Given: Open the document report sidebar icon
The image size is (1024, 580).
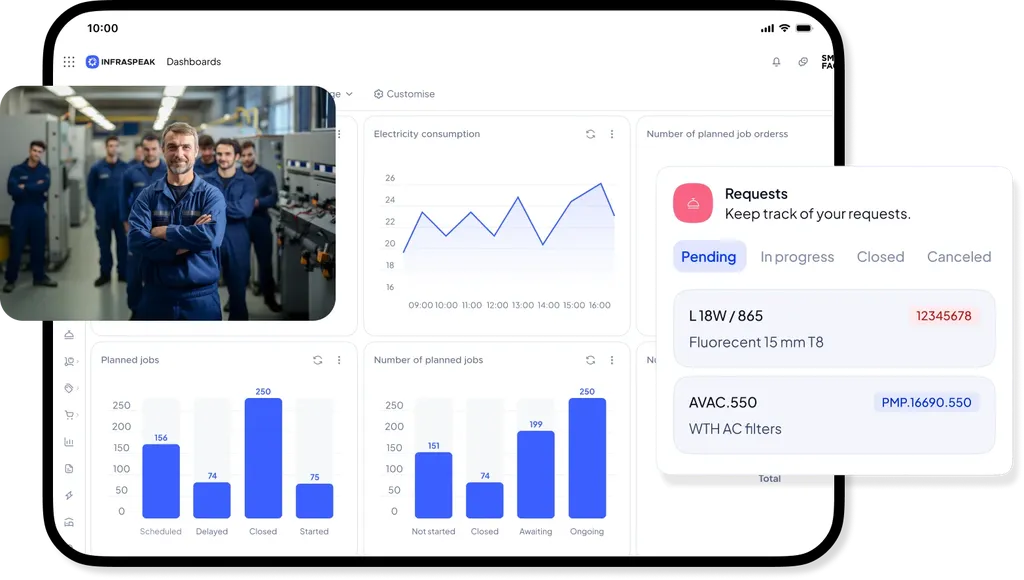Looking at the screenshot, I should pyautogui.click(x=69, y=469).
